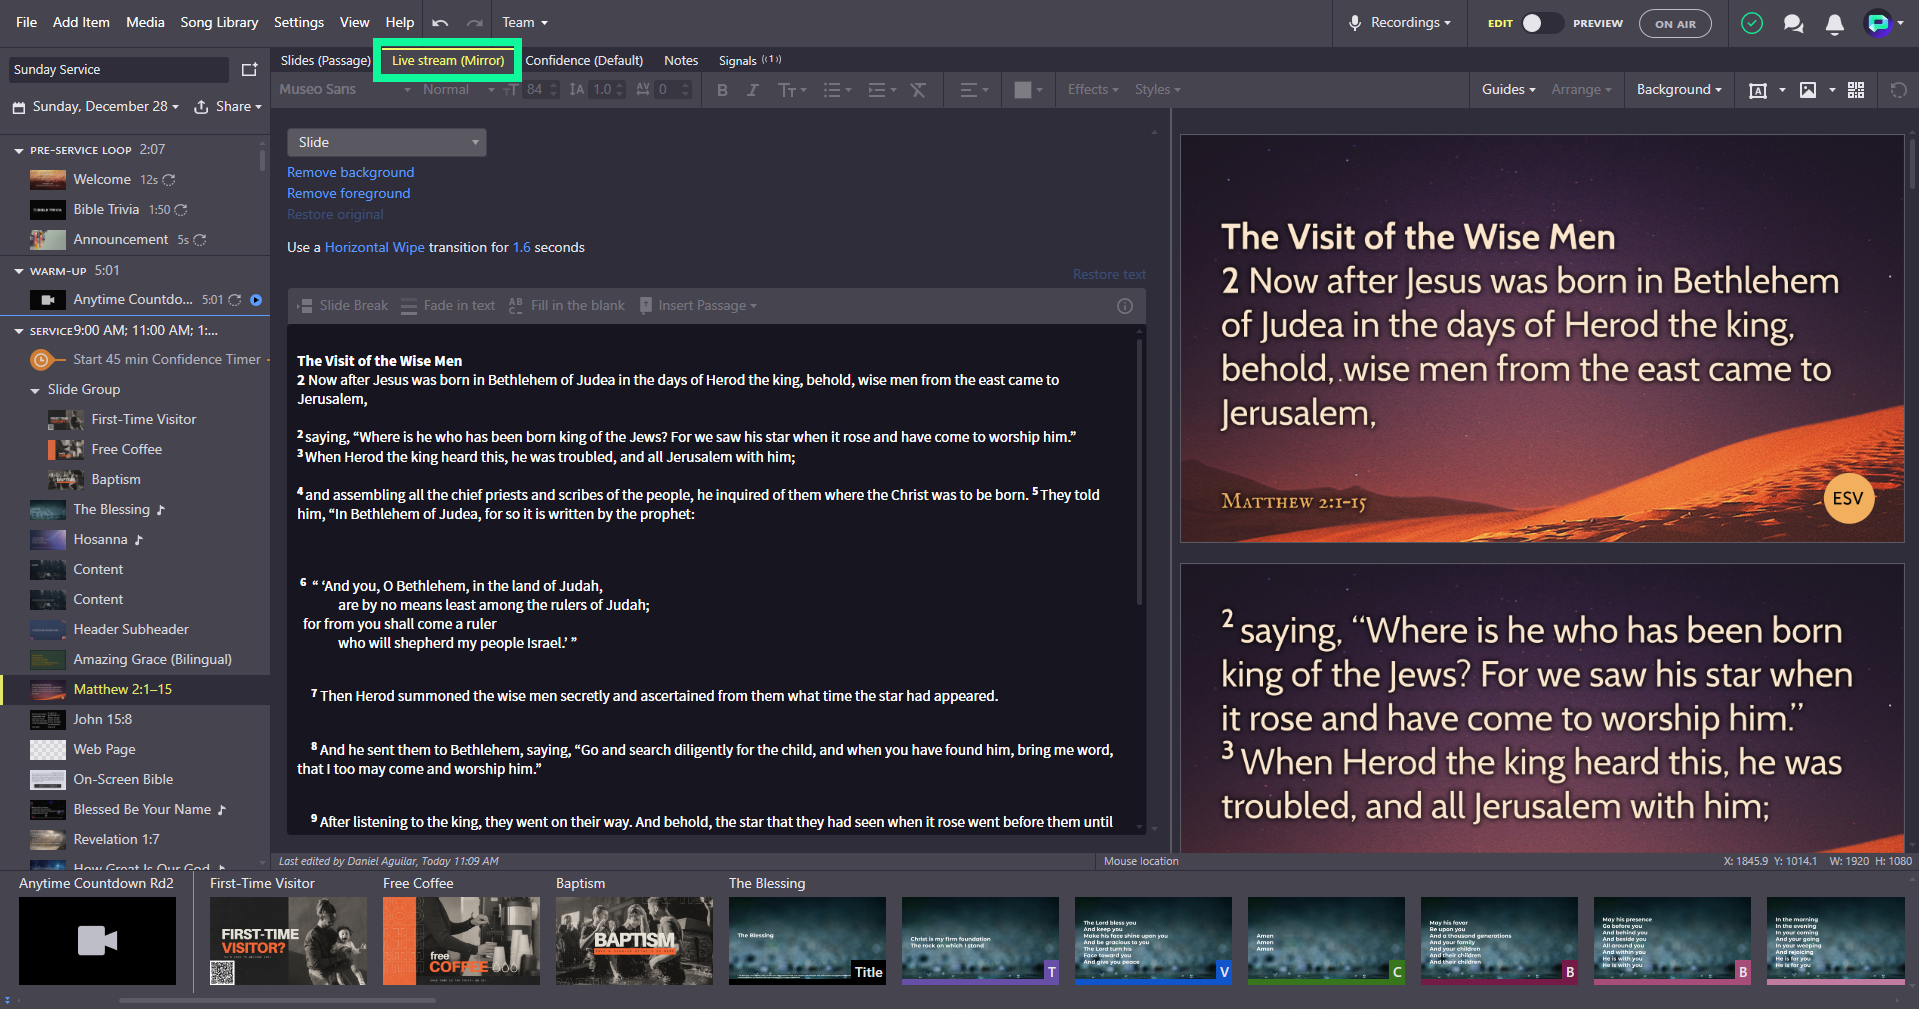Open the Slide type dropdown

pyautogui.click(x=386, y=142)
